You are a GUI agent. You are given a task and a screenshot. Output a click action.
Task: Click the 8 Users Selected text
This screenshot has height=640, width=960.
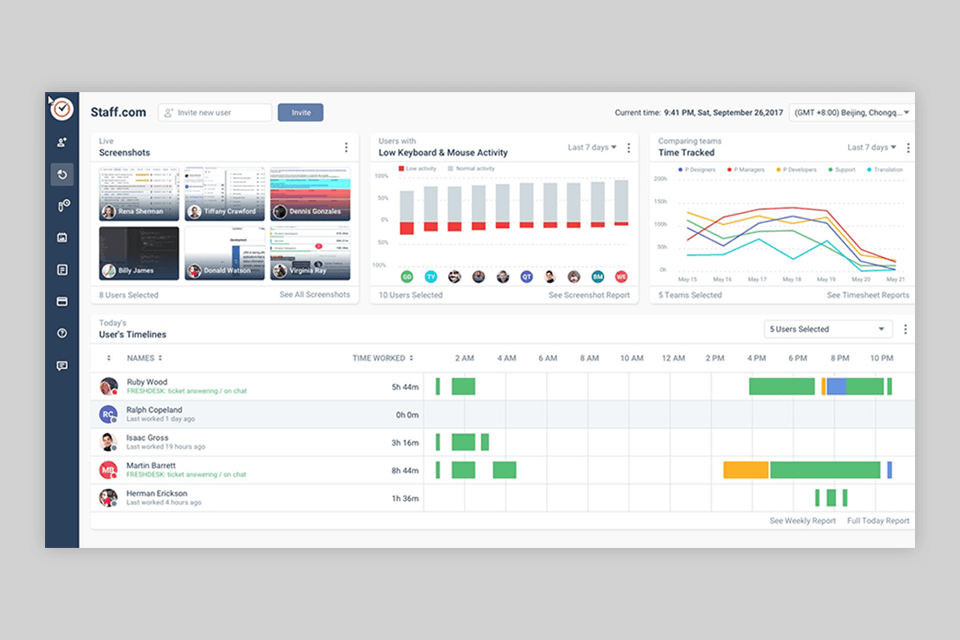coord(129,295)
